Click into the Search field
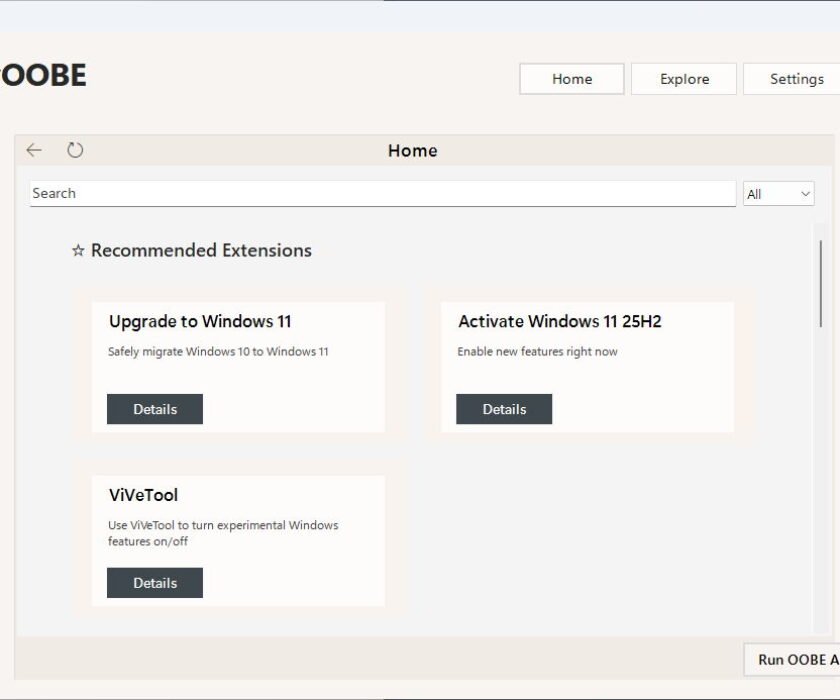This screenshot has width=840, height=700. pyautogui.click(x=382, y=193)
